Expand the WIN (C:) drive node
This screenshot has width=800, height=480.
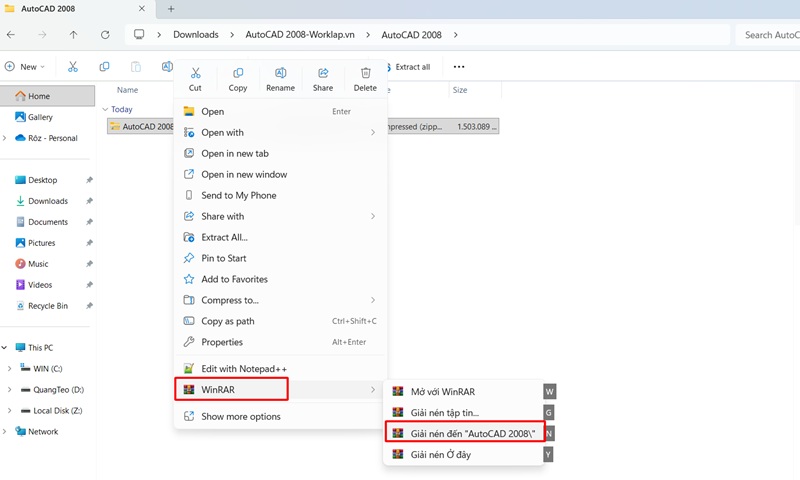point(9,368)
